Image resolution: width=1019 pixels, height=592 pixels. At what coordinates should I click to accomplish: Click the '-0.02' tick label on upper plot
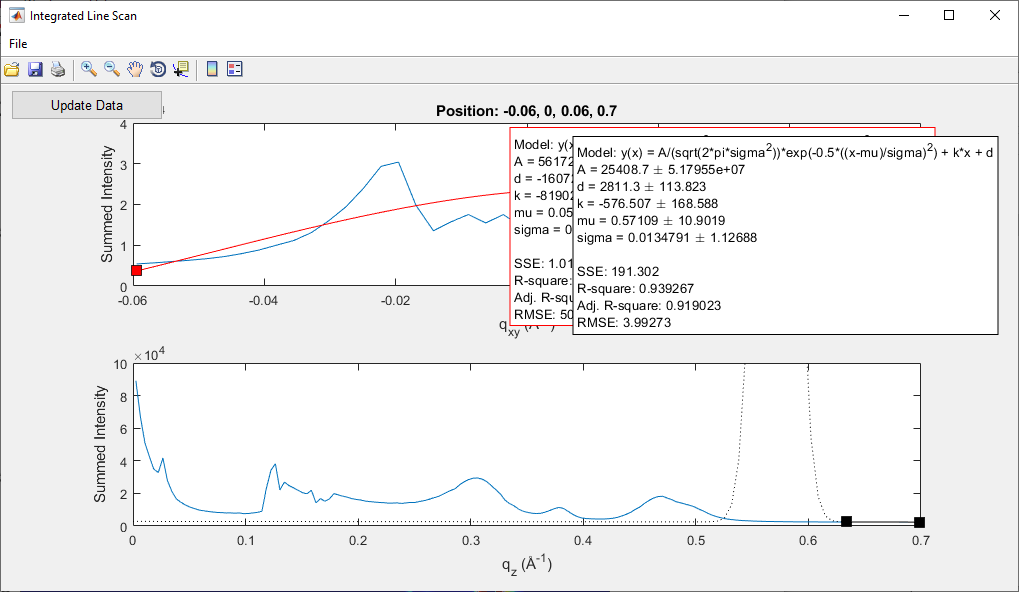395,301
